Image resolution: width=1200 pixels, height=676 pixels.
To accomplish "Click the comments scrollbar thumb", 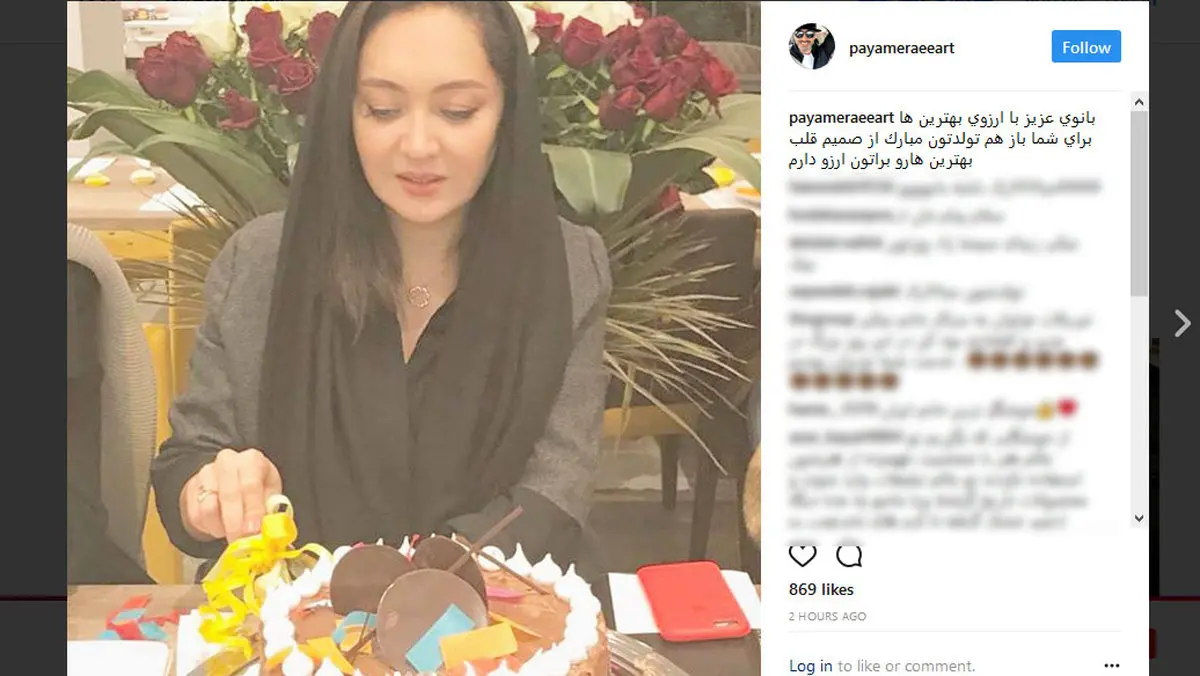I will coord(1139,203).
